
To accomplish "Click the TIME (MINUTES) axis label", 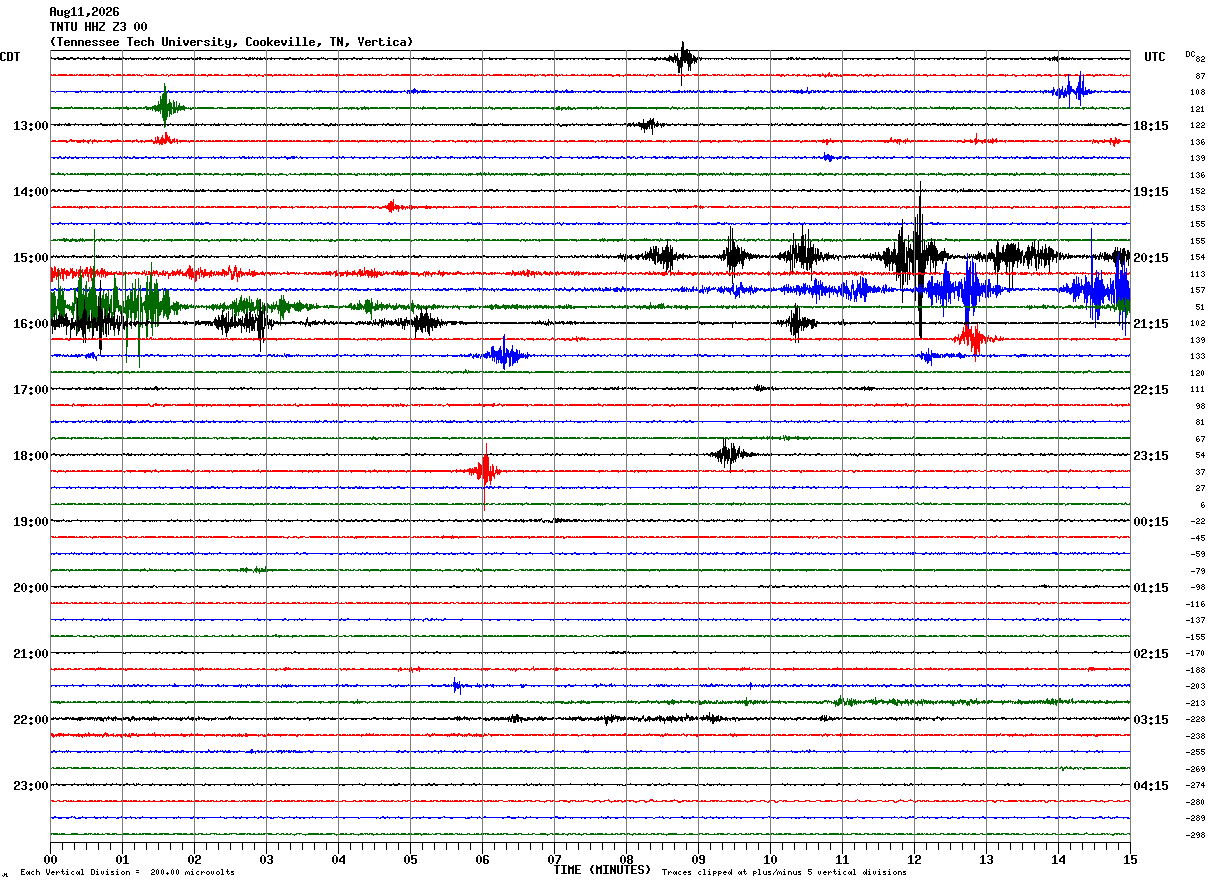I will click(x=602, y=870).
